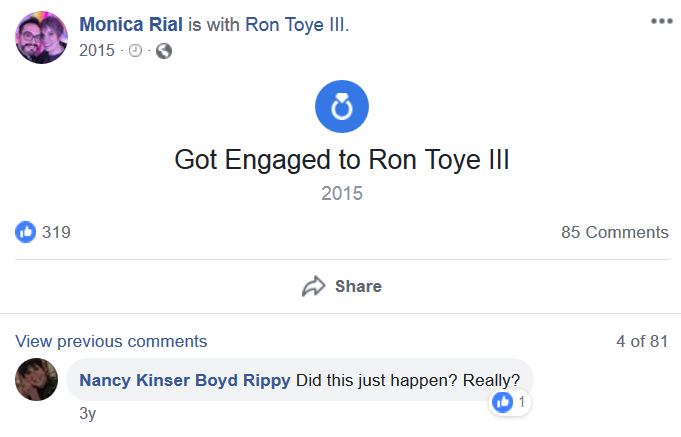Open Monica Rial's profile link
This screenshot has width=681, height=437.
[131, 24]
